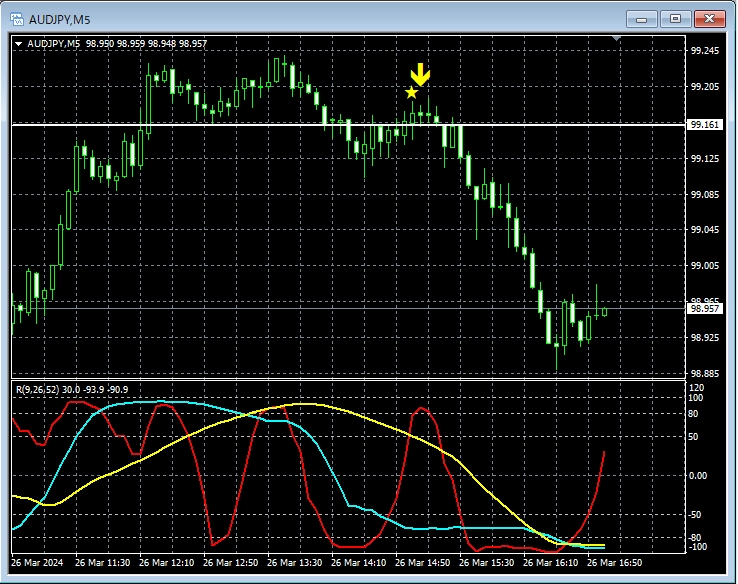Click the yellow down arrow signal marker
Viewport: 738px width, 584px height.
click(421, 74)
